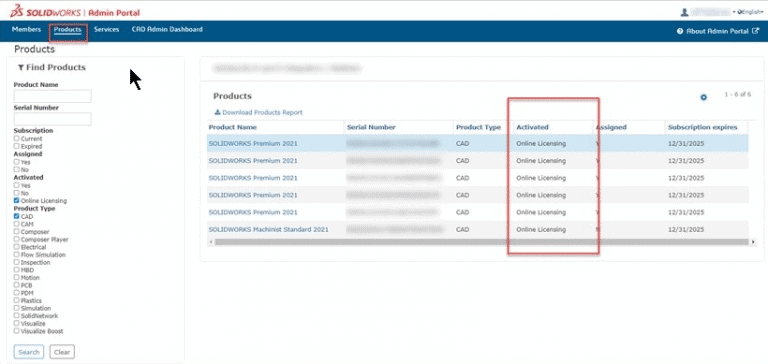This screenshot has height=364, width=768.
Task: Sort by Subscription expires column header
Action: [702, 127]
